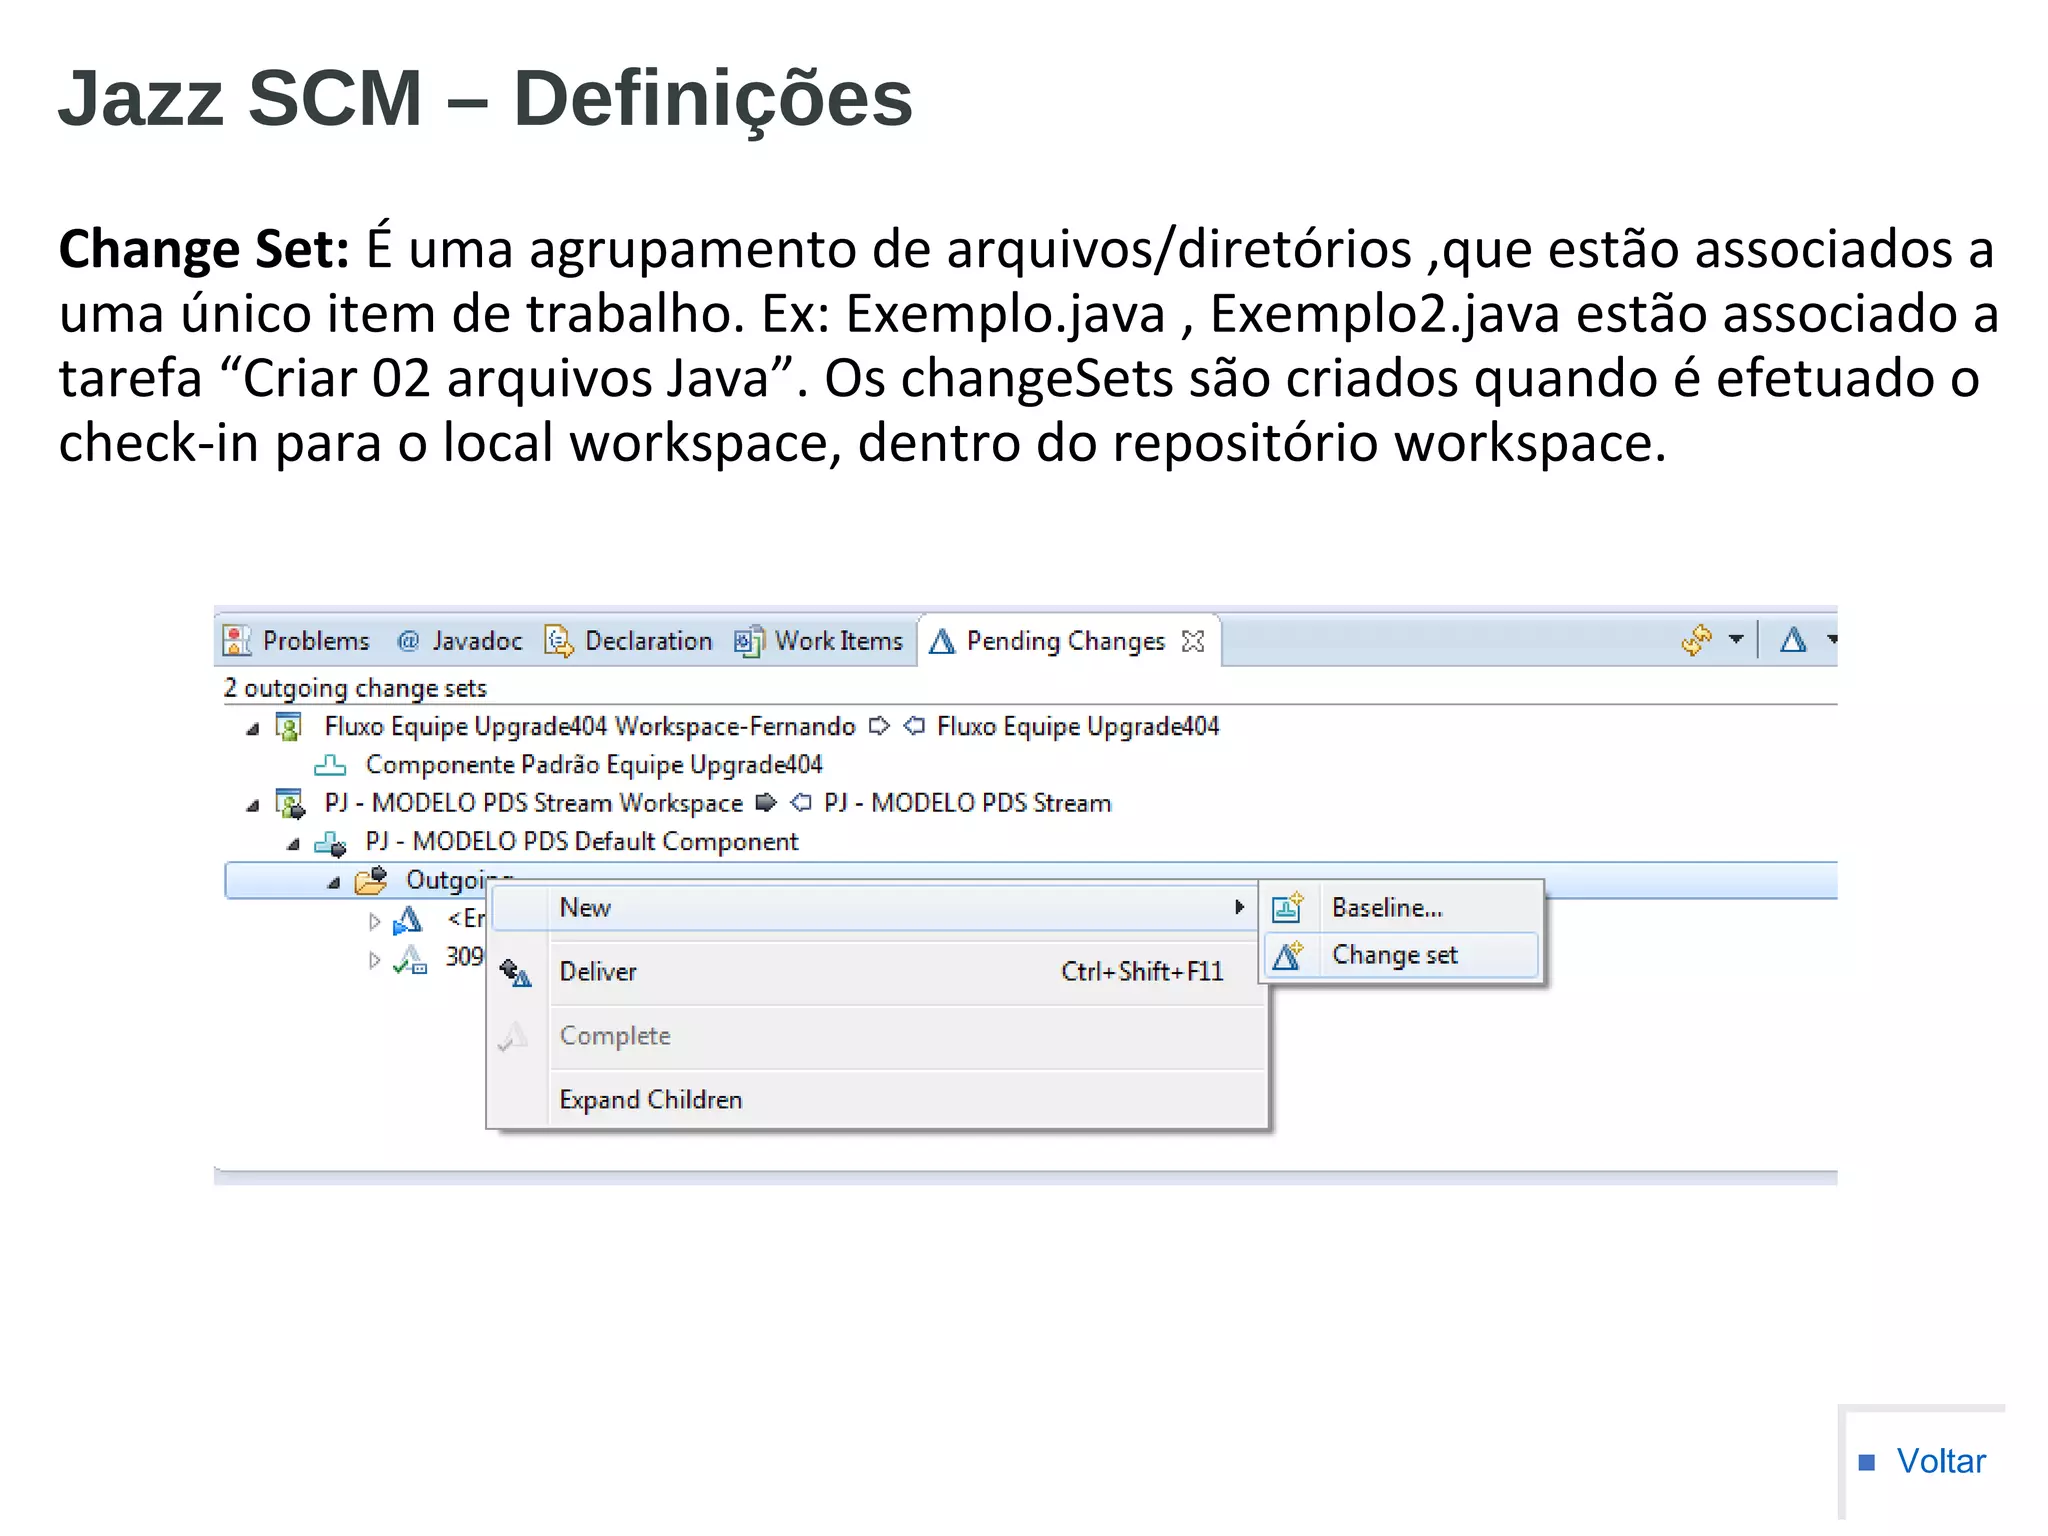Click the Pending Changes triangle tab icon

click(942, 641)
